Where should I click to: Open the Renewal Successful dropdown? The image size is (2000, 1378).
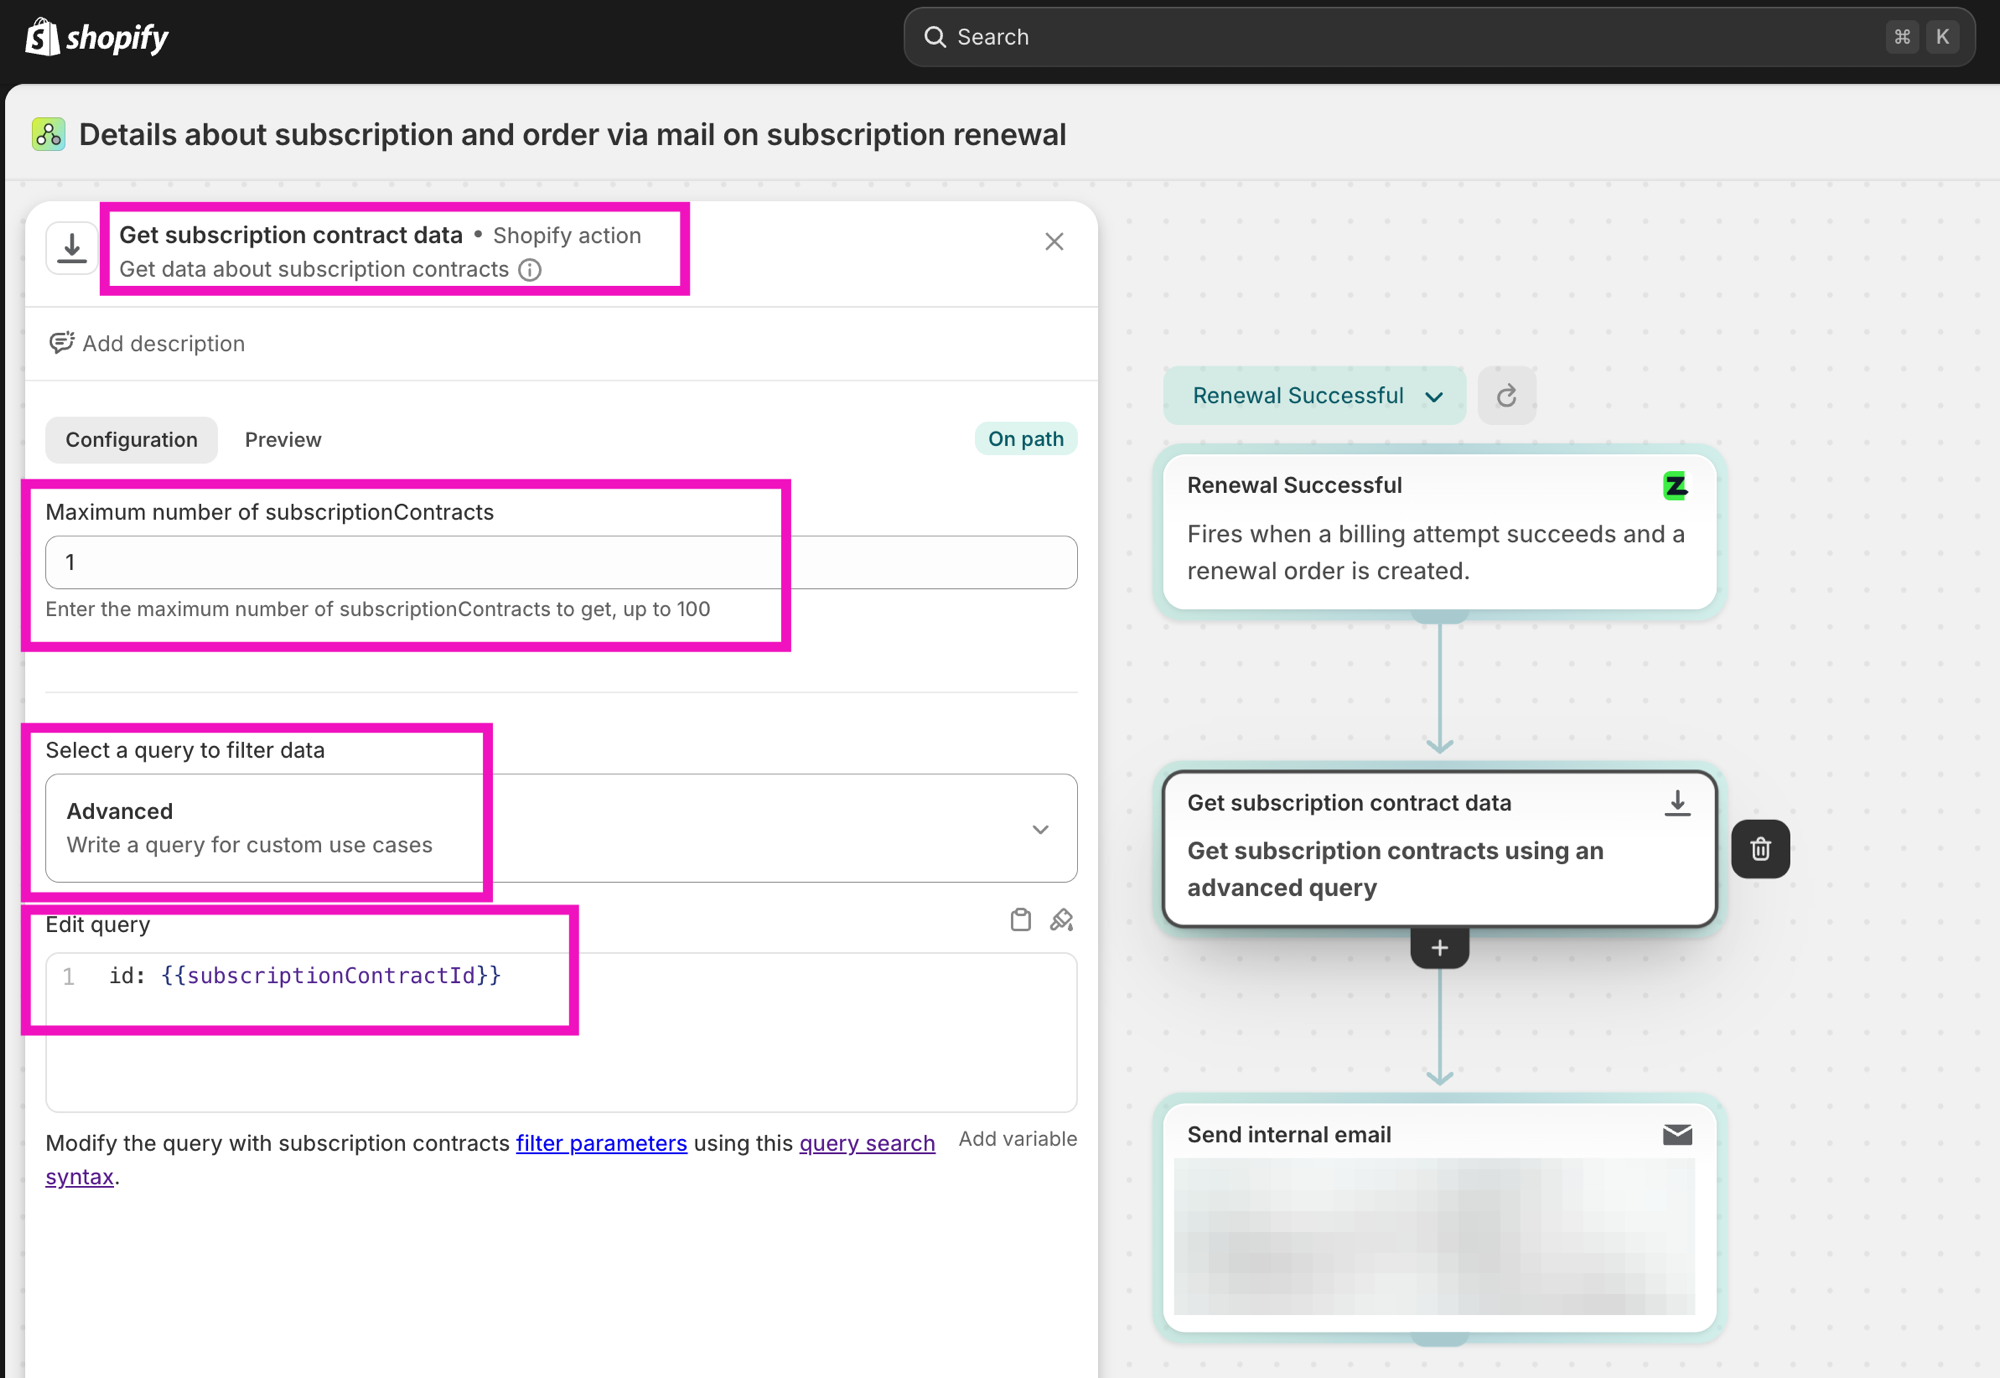[1314, 396]
